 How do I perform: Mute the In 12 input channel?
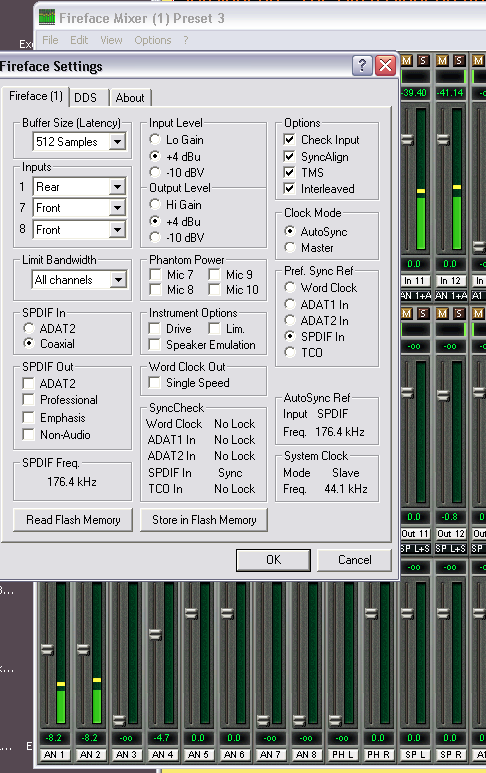coord(443,60)
